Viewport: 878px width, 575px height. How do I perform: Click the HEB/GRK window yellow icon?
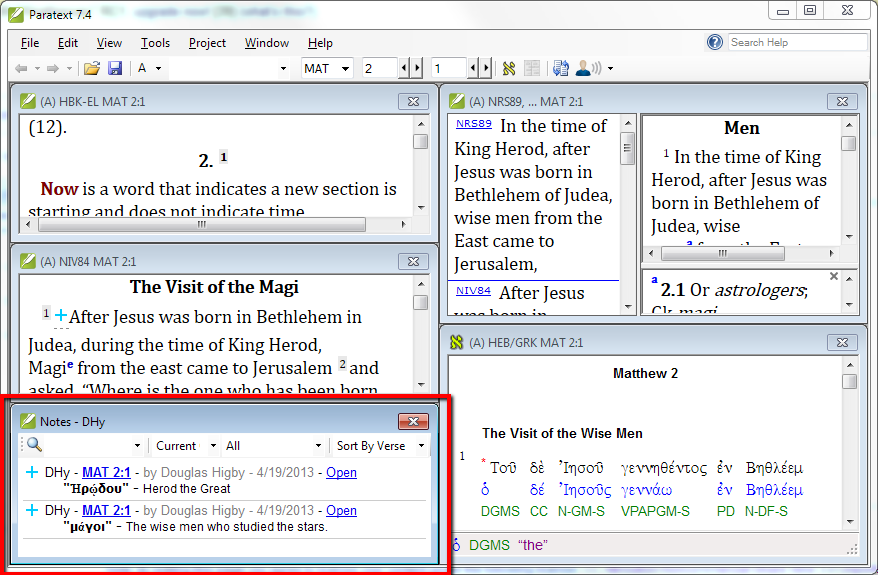[457, 342]
